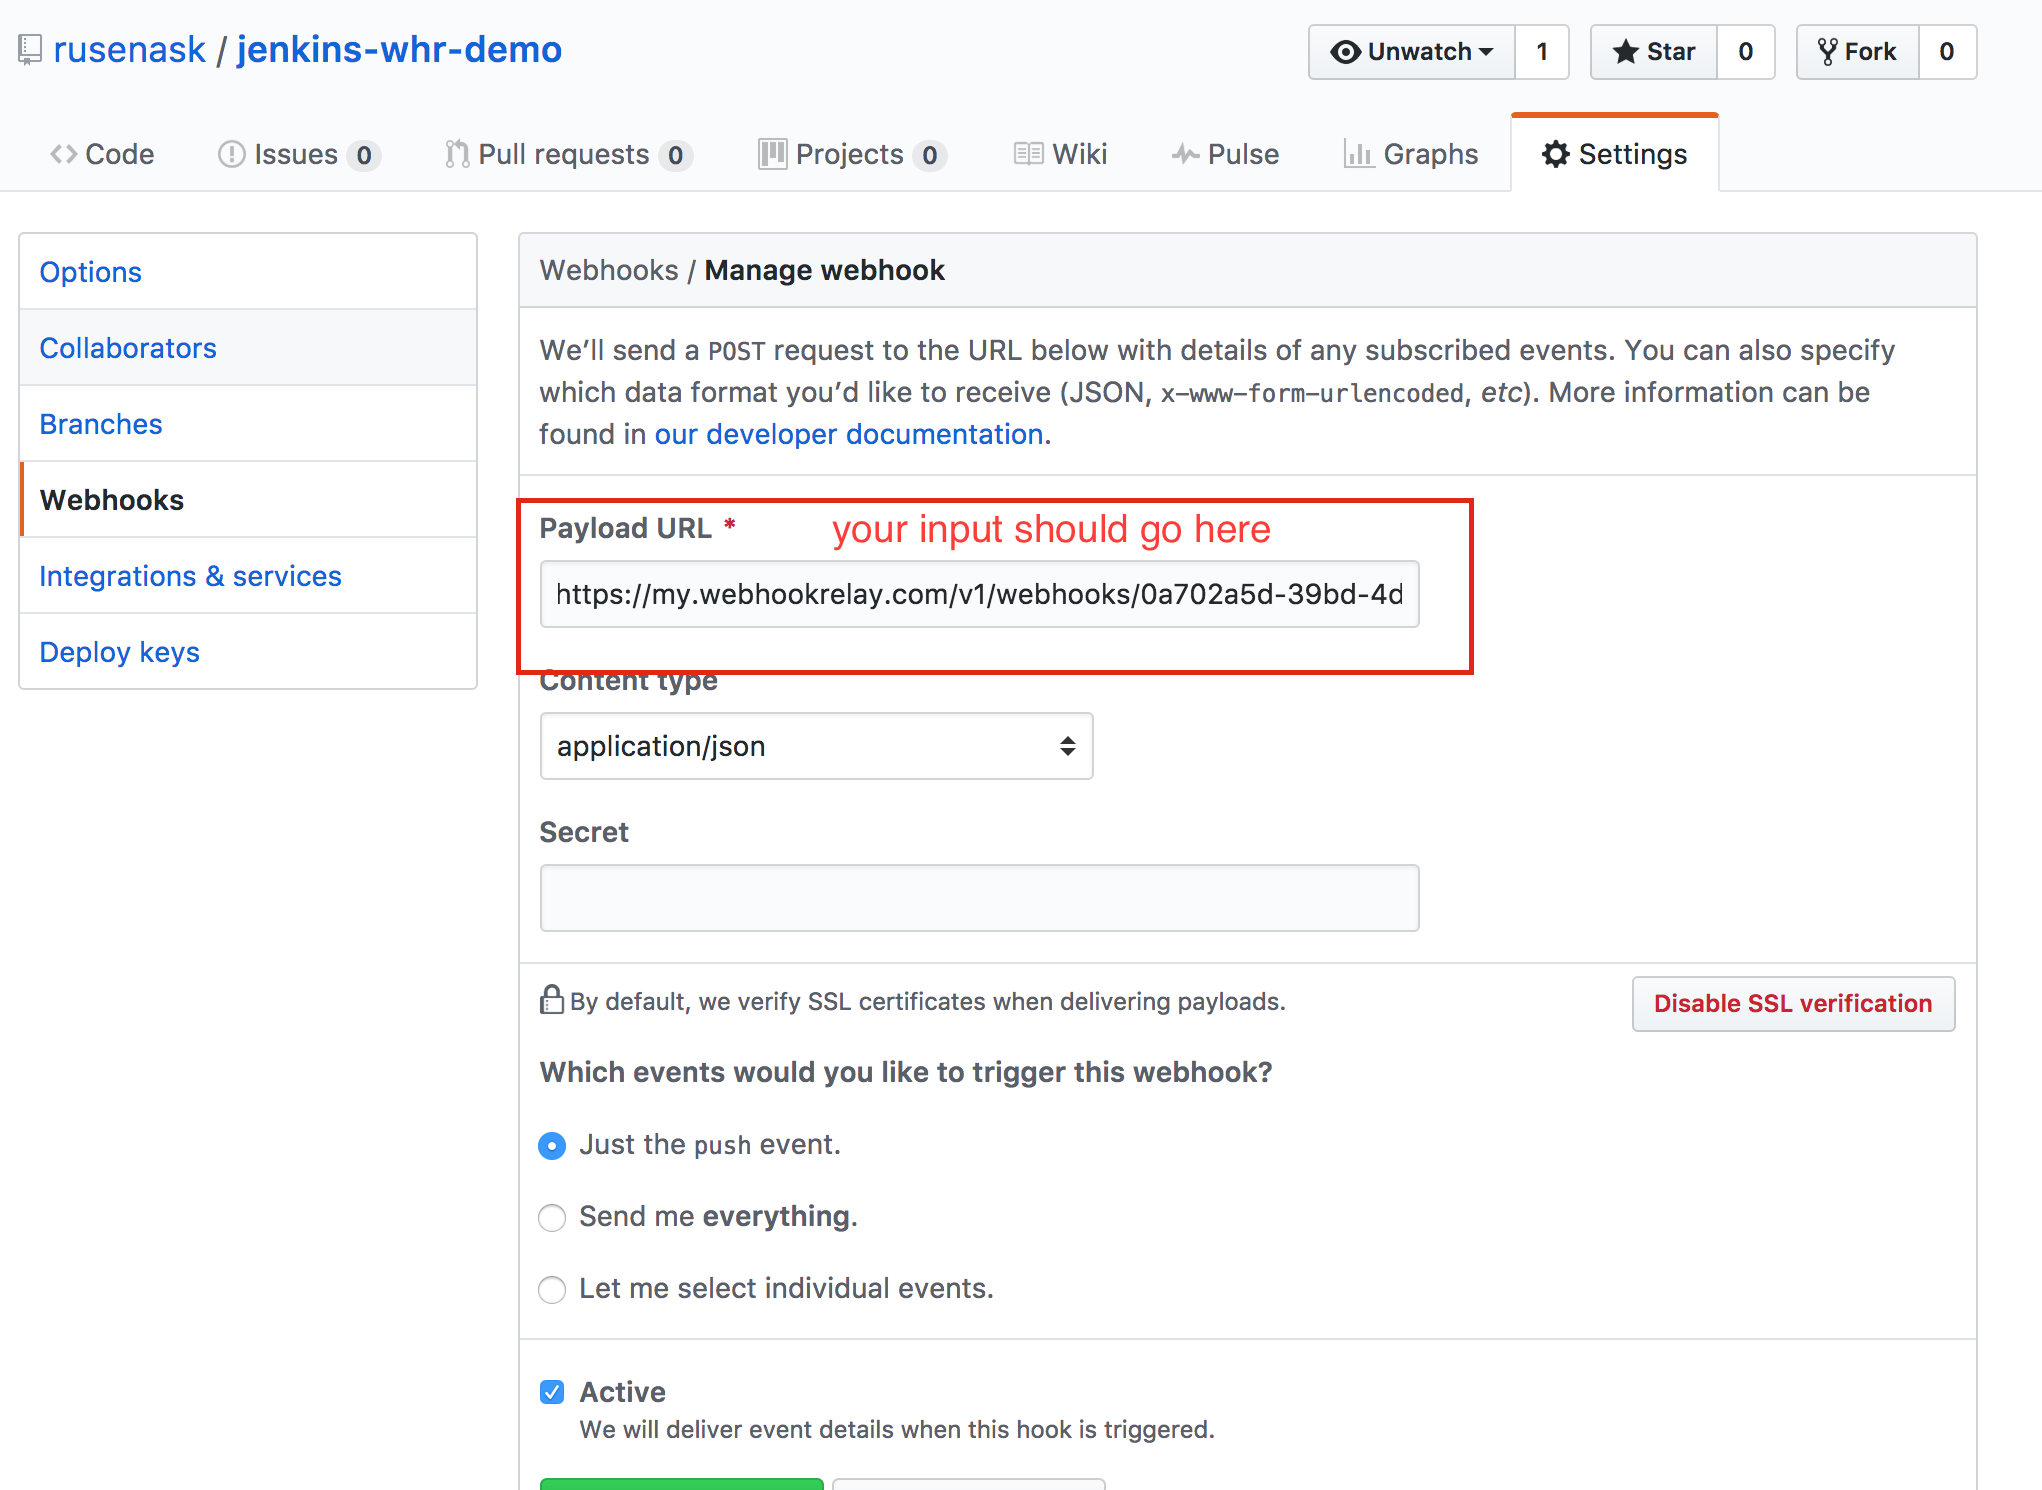Open the Content type selector
Screen dimensions: 2042x1490
(816, 746)
